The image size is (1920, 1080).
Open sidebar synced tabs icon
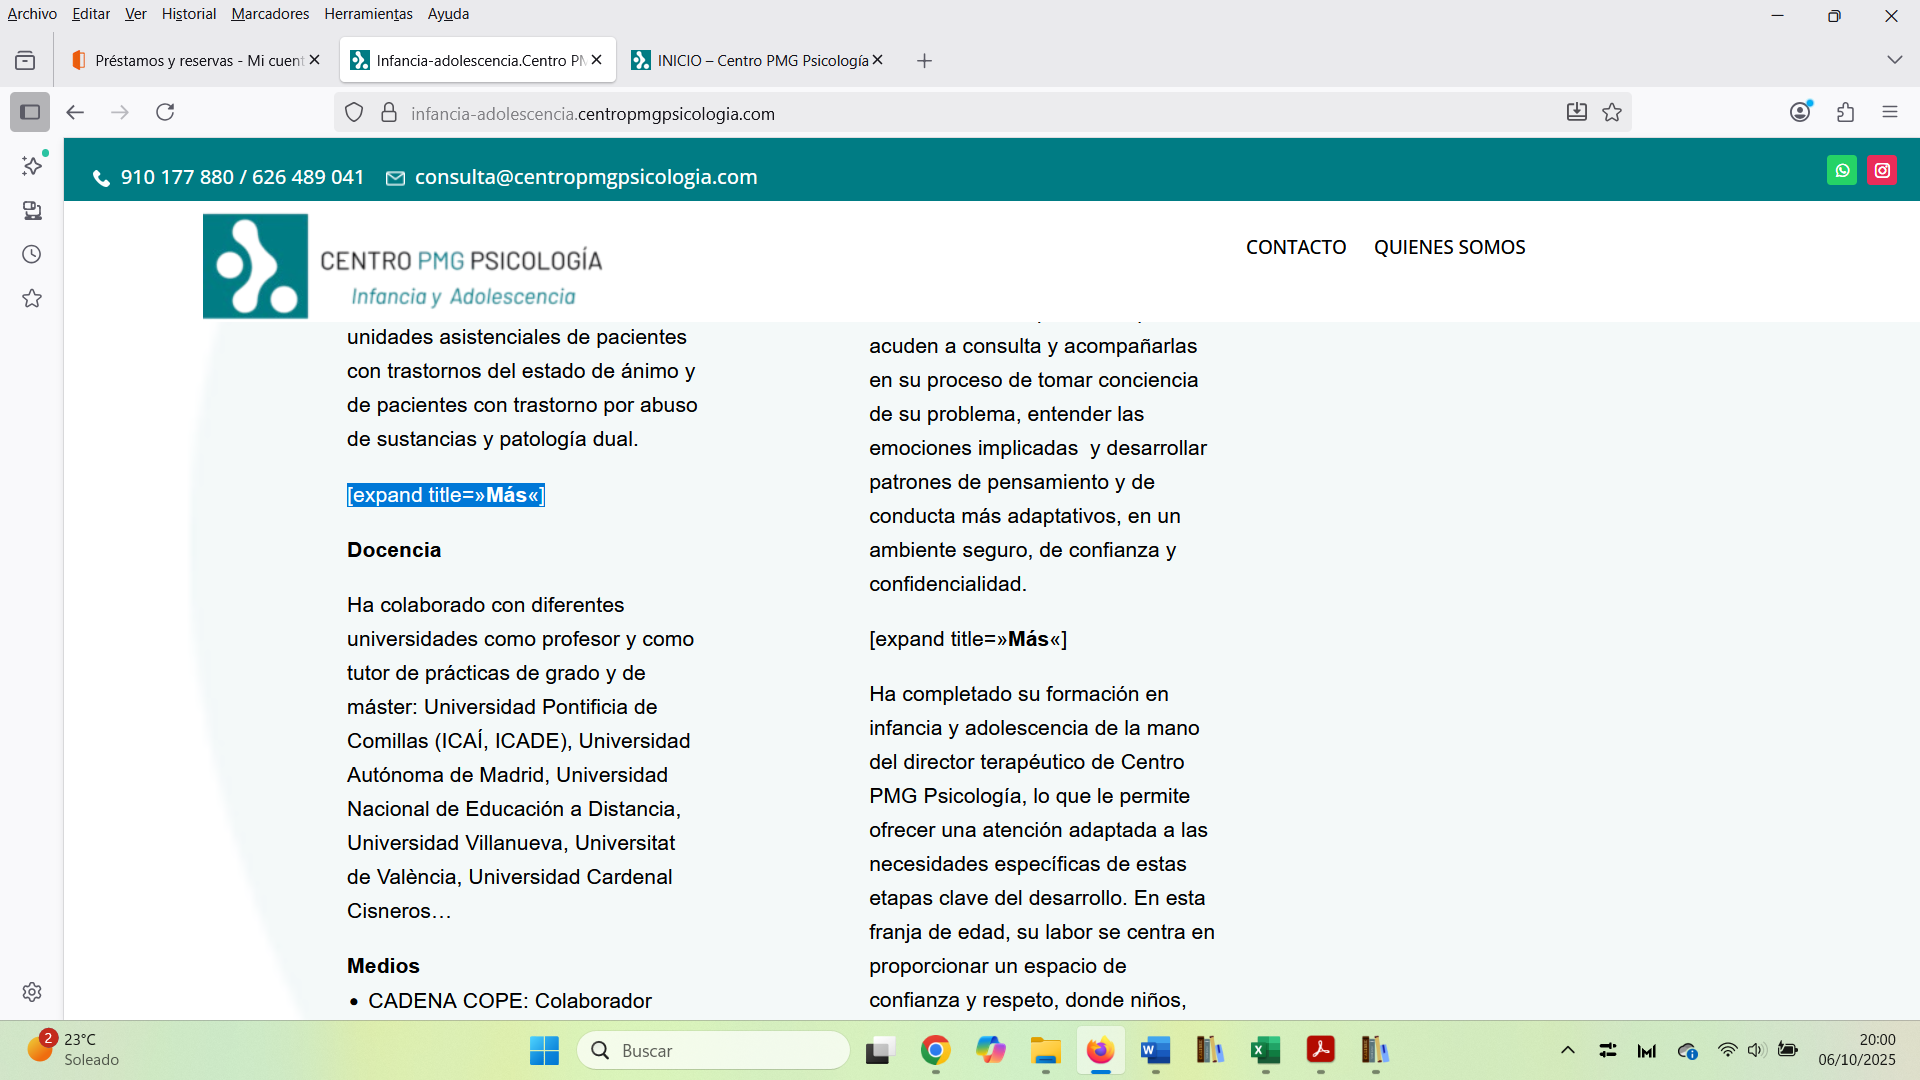coord(32,211)
